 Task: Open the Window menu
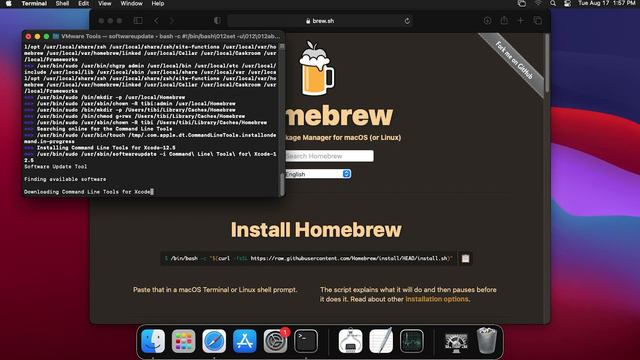click(x=131, y=4)
